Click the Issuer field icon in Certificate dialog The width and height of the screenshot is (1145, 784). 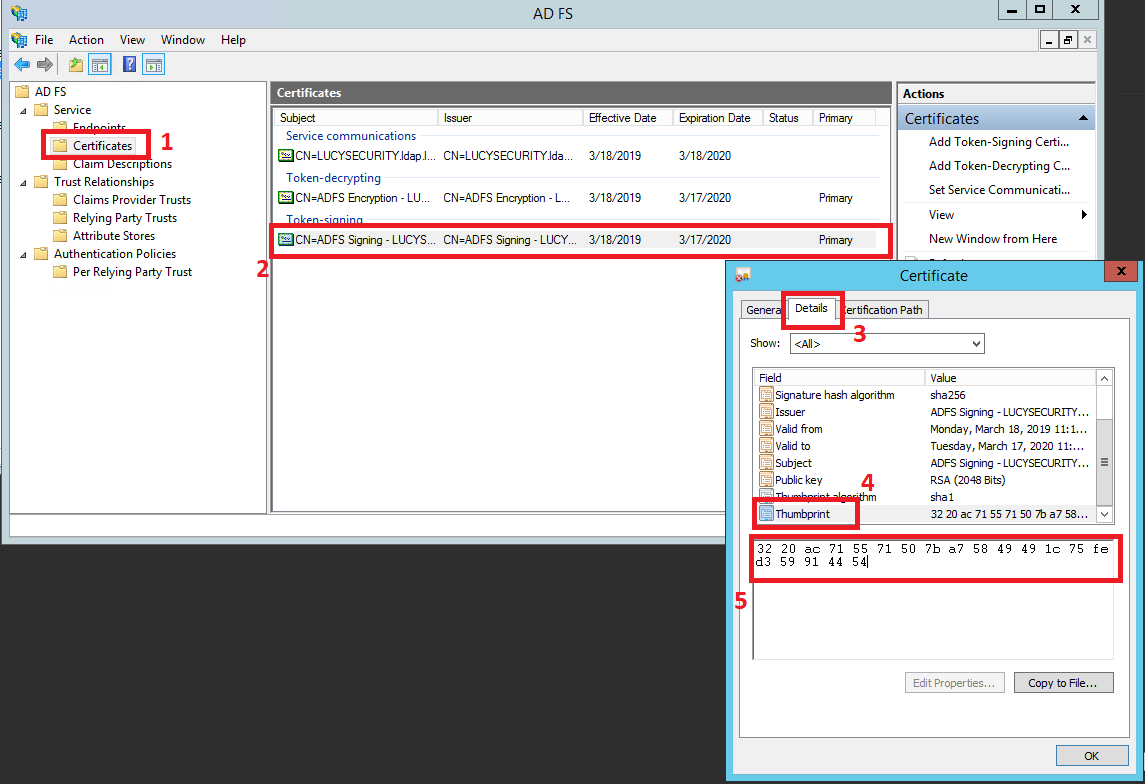tap(766, 412)
